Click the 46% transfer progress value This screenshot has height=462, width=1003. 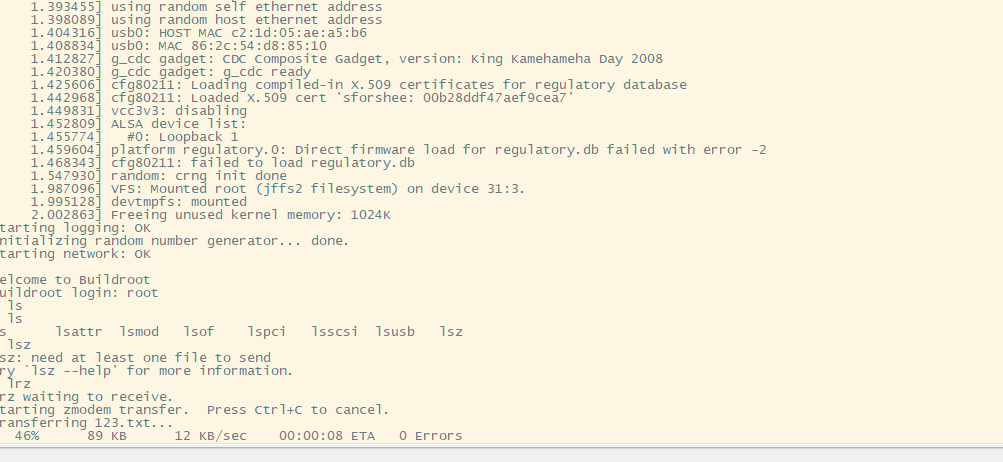coord(27,436)
